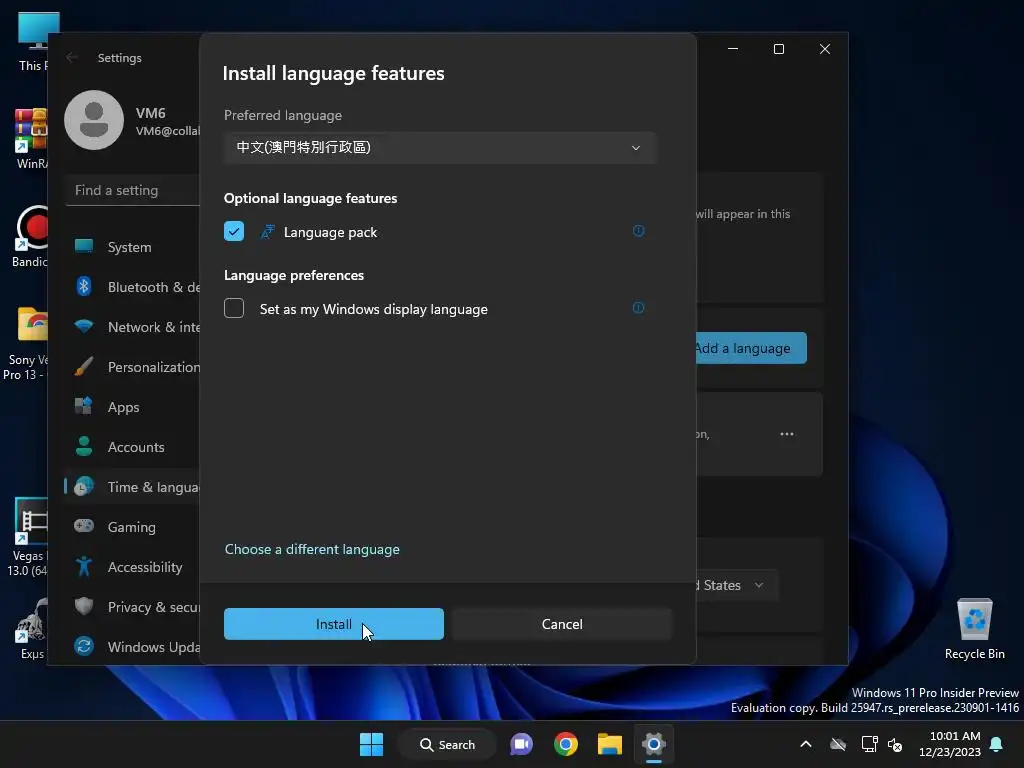Viewport: 1024px width, 768px height.
Task: Click the Install button
Action: 334,624
